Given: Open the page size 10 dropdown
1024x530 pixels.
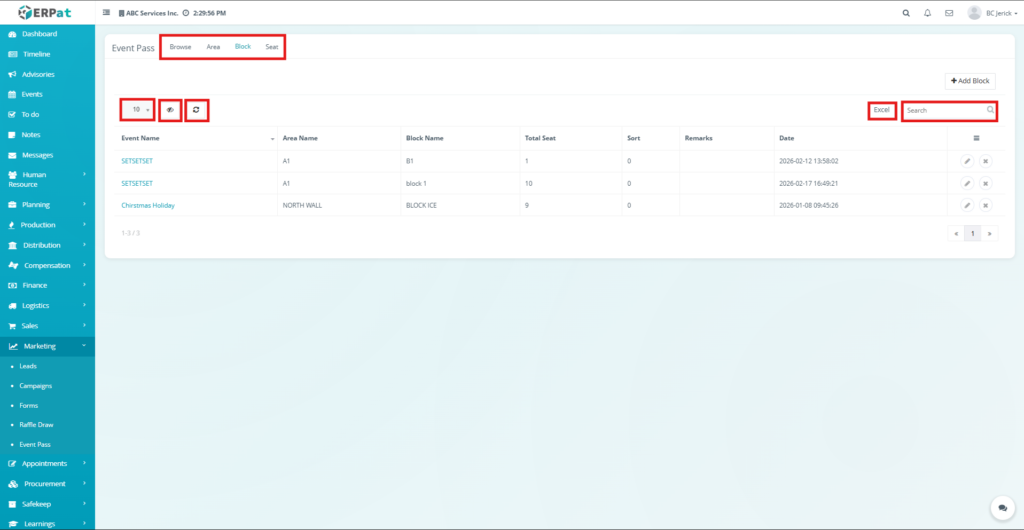Looking at the screenshot, I should click(138, 110).
